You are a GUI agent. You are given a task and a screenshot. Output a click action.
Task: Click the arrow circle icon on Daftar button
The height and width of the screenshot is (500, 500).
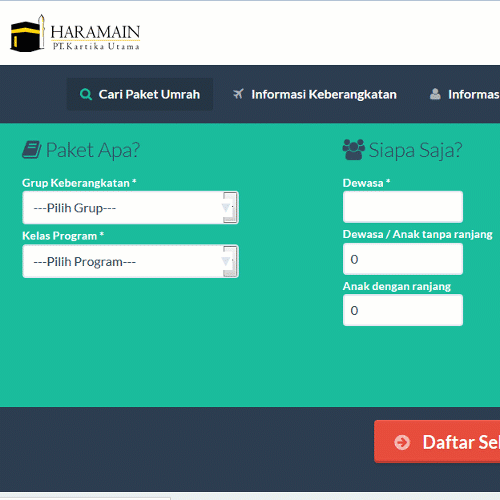point(402,442)
